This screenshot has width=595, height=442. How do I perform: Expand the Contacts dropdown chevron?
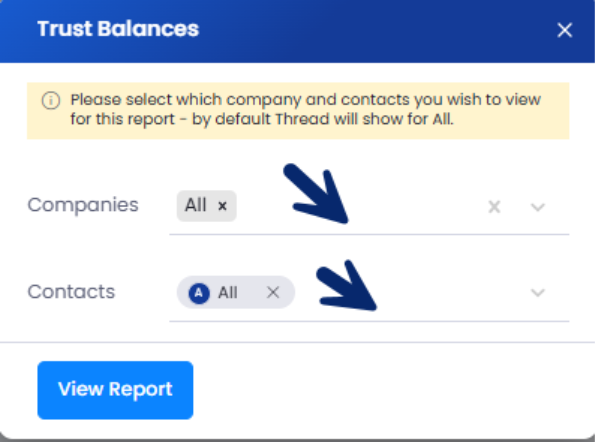[x=538, y=293]
